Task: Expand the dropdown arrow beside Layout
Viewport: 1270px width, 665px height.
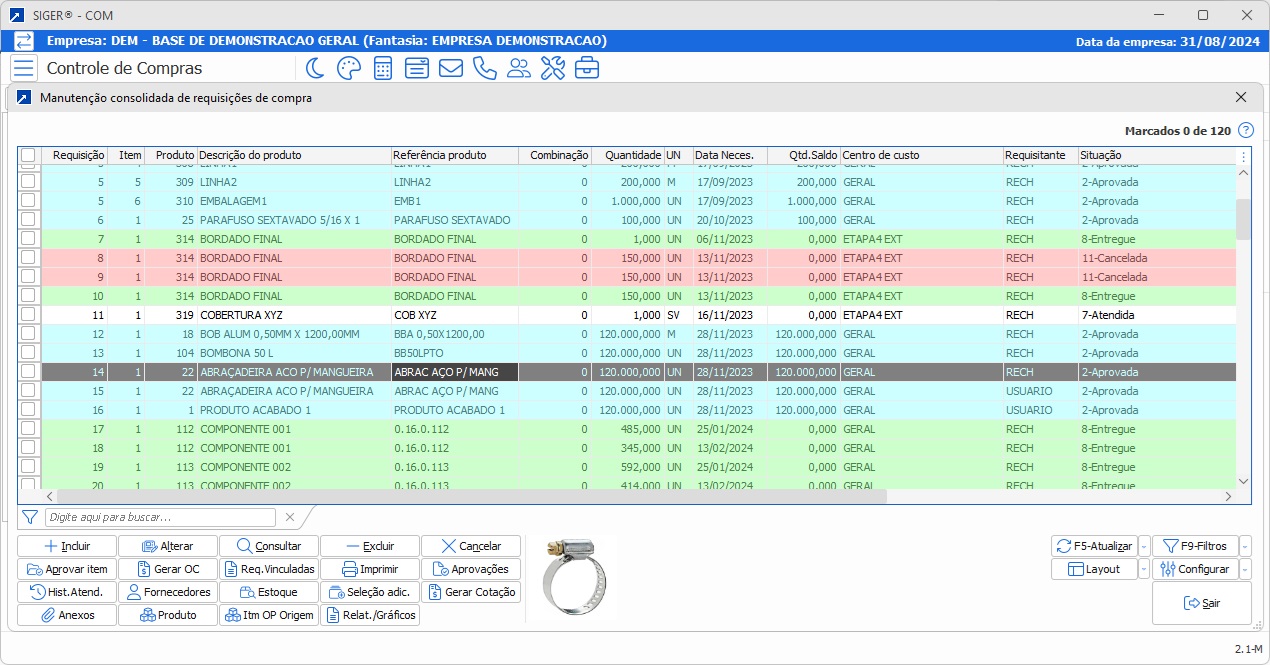Action: coord(1144,569)
